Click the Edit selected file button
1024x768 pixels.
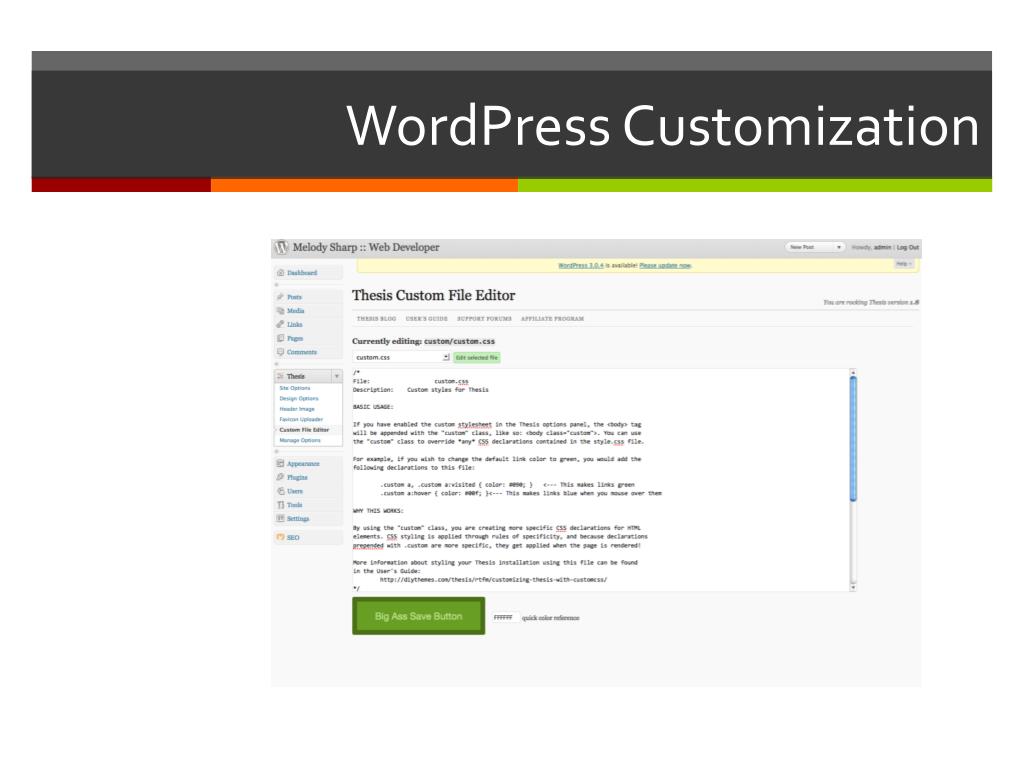pyautogui.click(x=477, y=357)
